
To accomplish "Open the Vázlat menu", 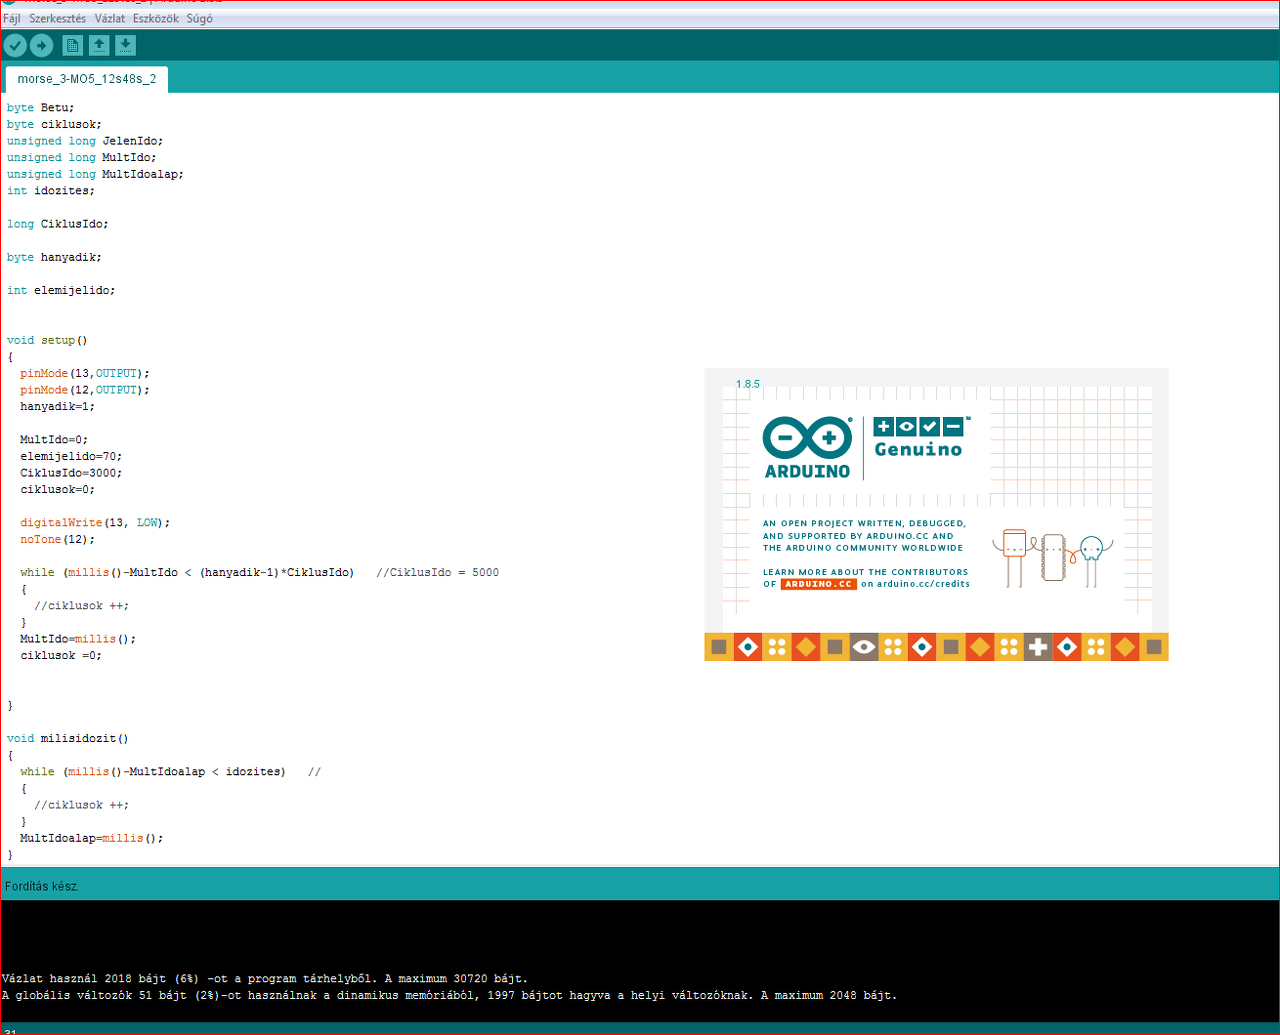I will coord(110,19).
